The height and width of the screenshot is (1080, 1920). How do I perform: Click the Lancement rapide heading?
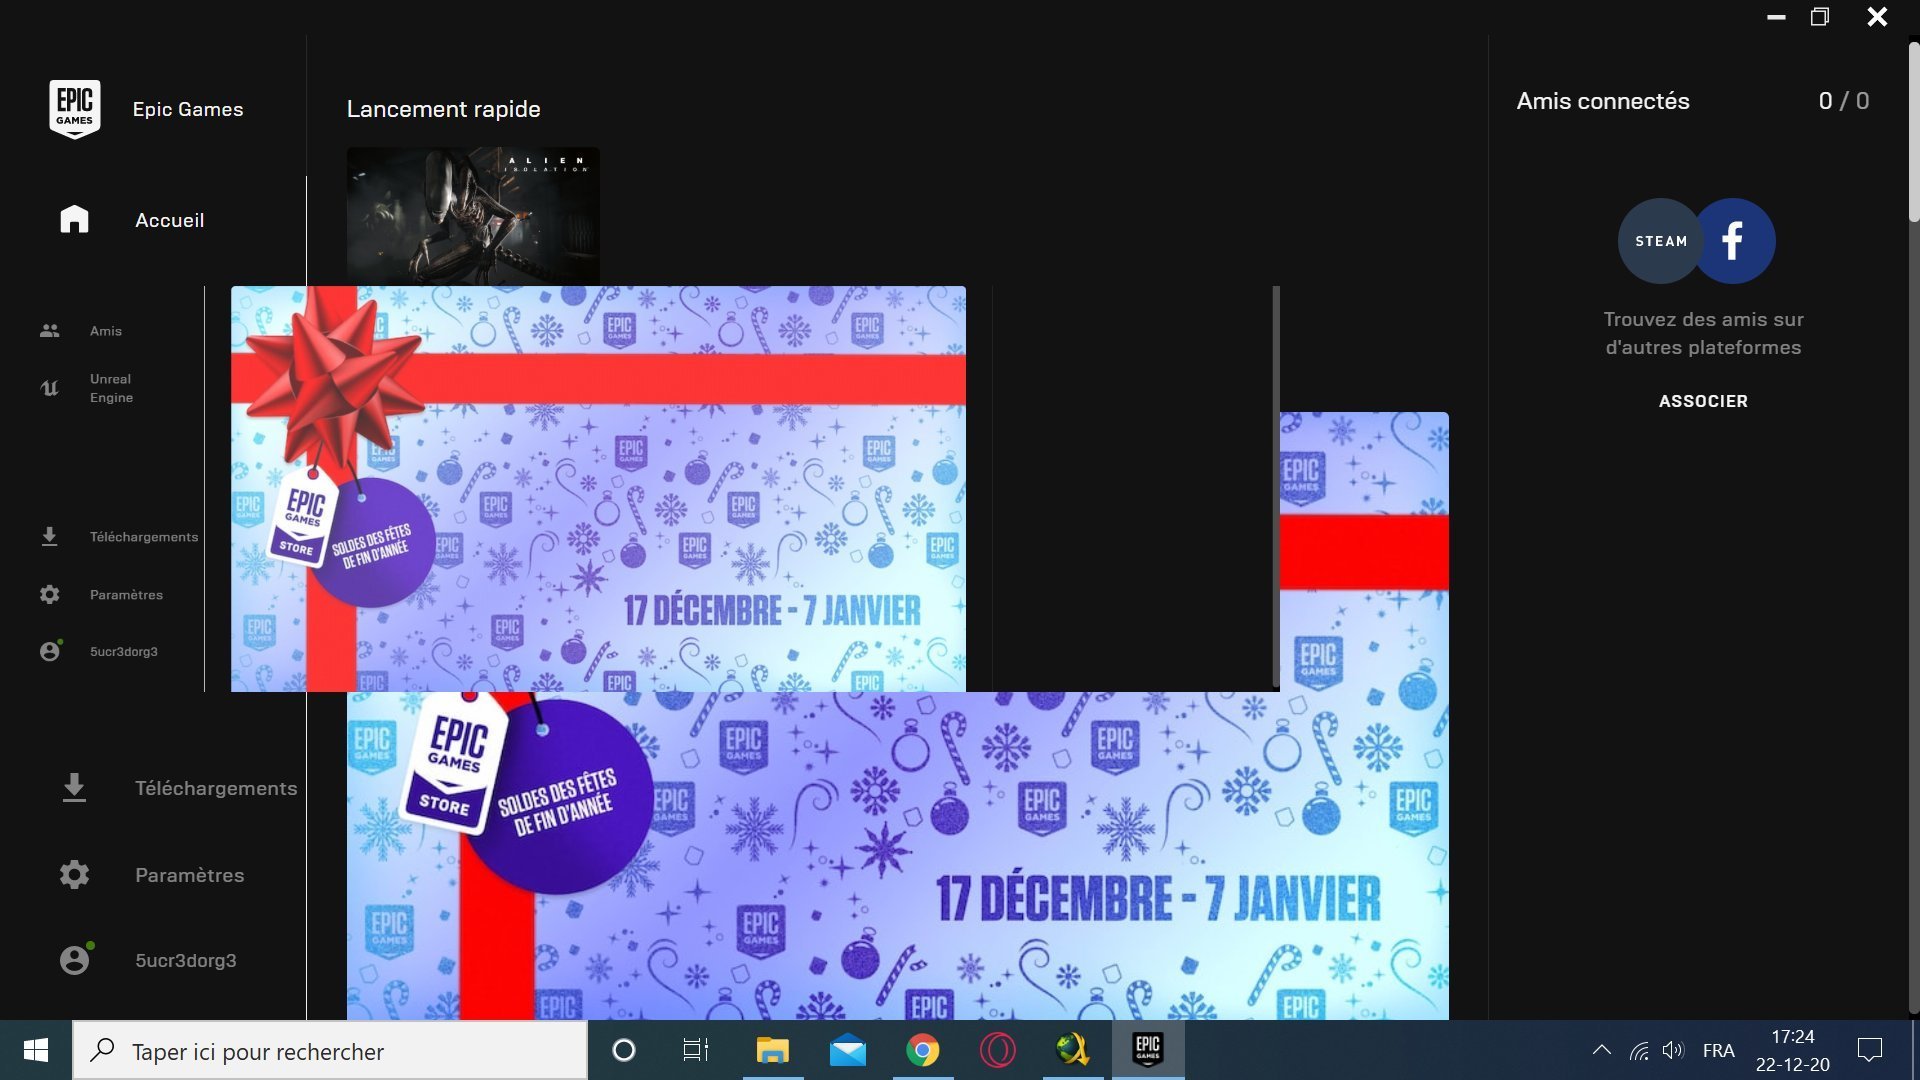[444, 109]
